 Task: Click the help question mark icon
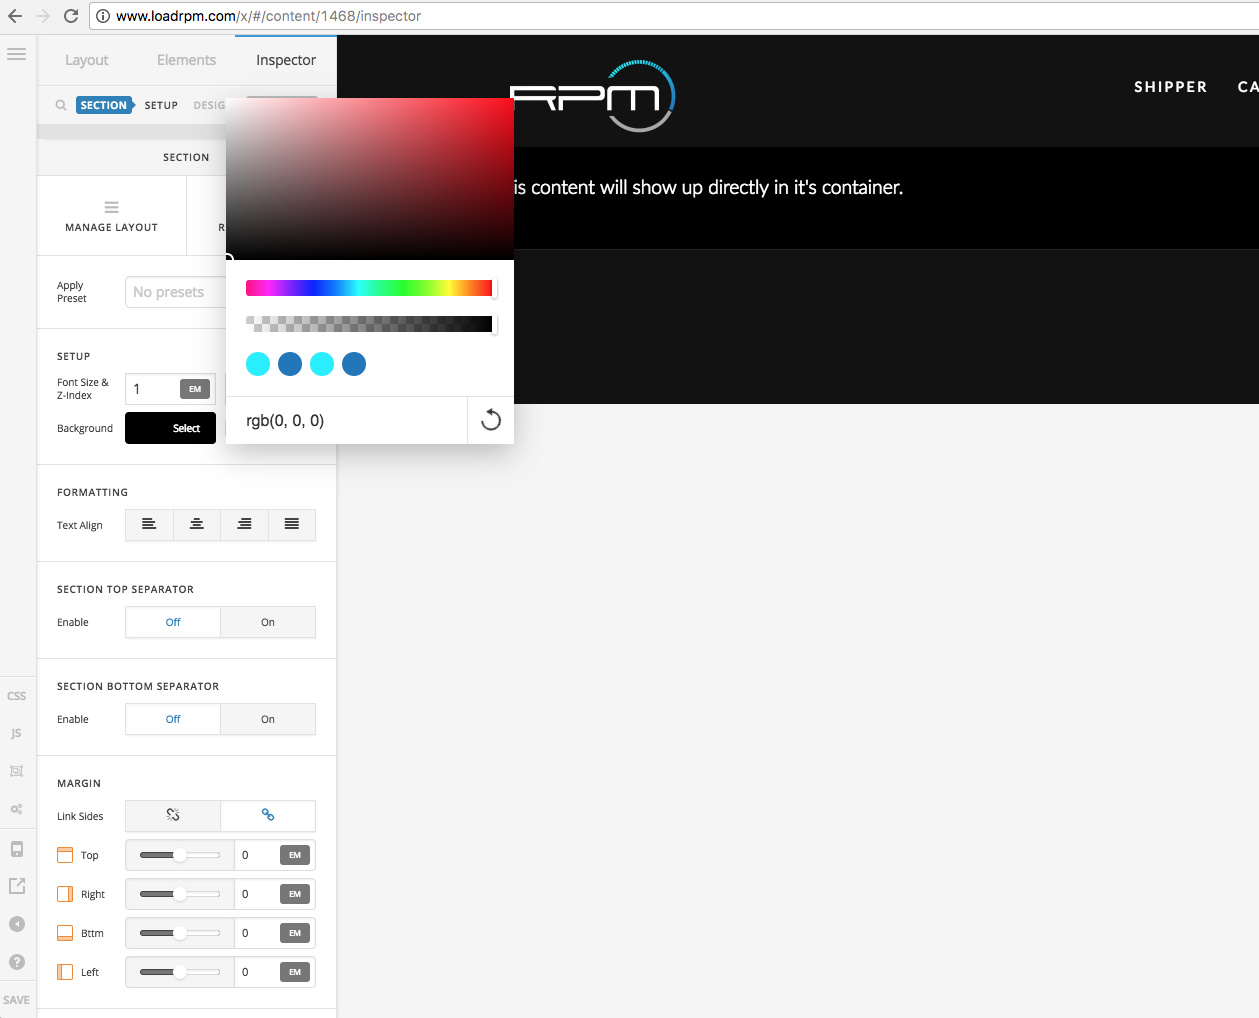(17, 962)
